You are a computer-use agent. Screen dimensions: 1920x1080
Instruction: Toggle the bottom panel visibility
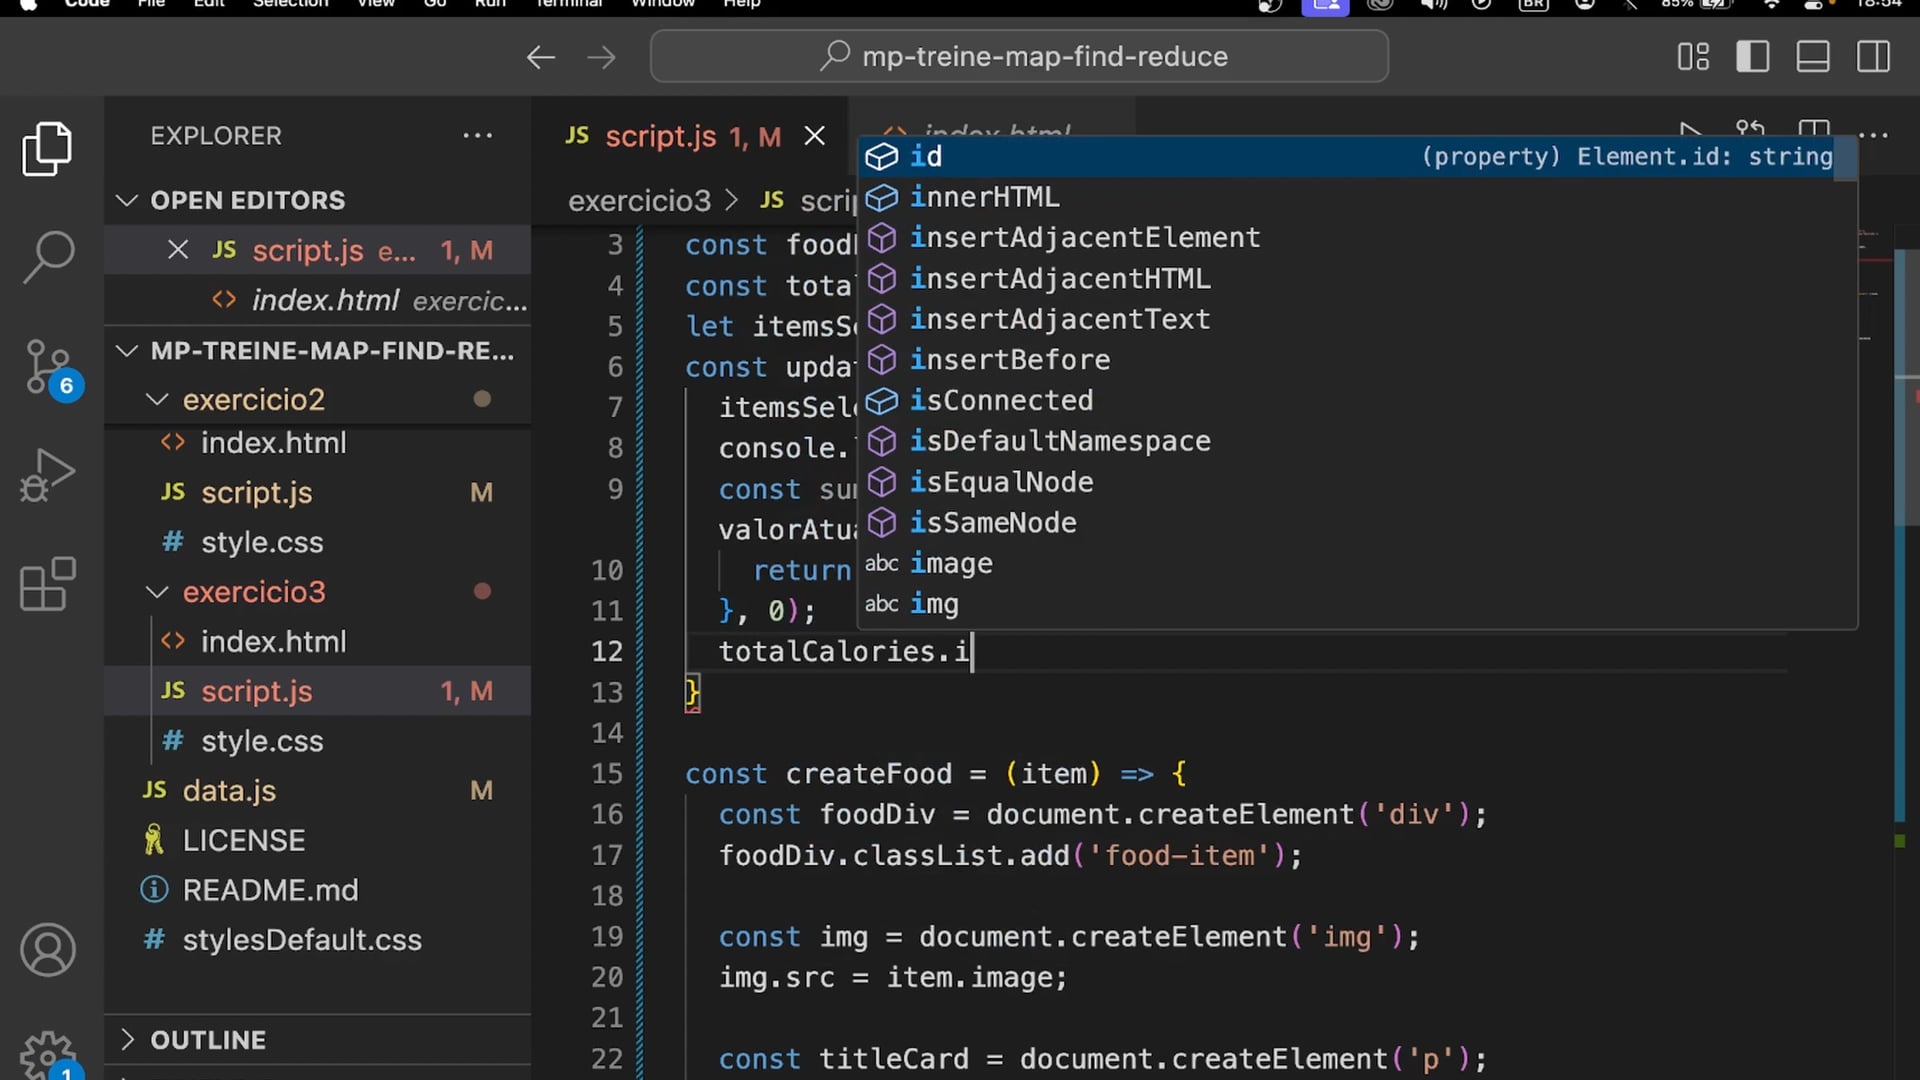1813,56
